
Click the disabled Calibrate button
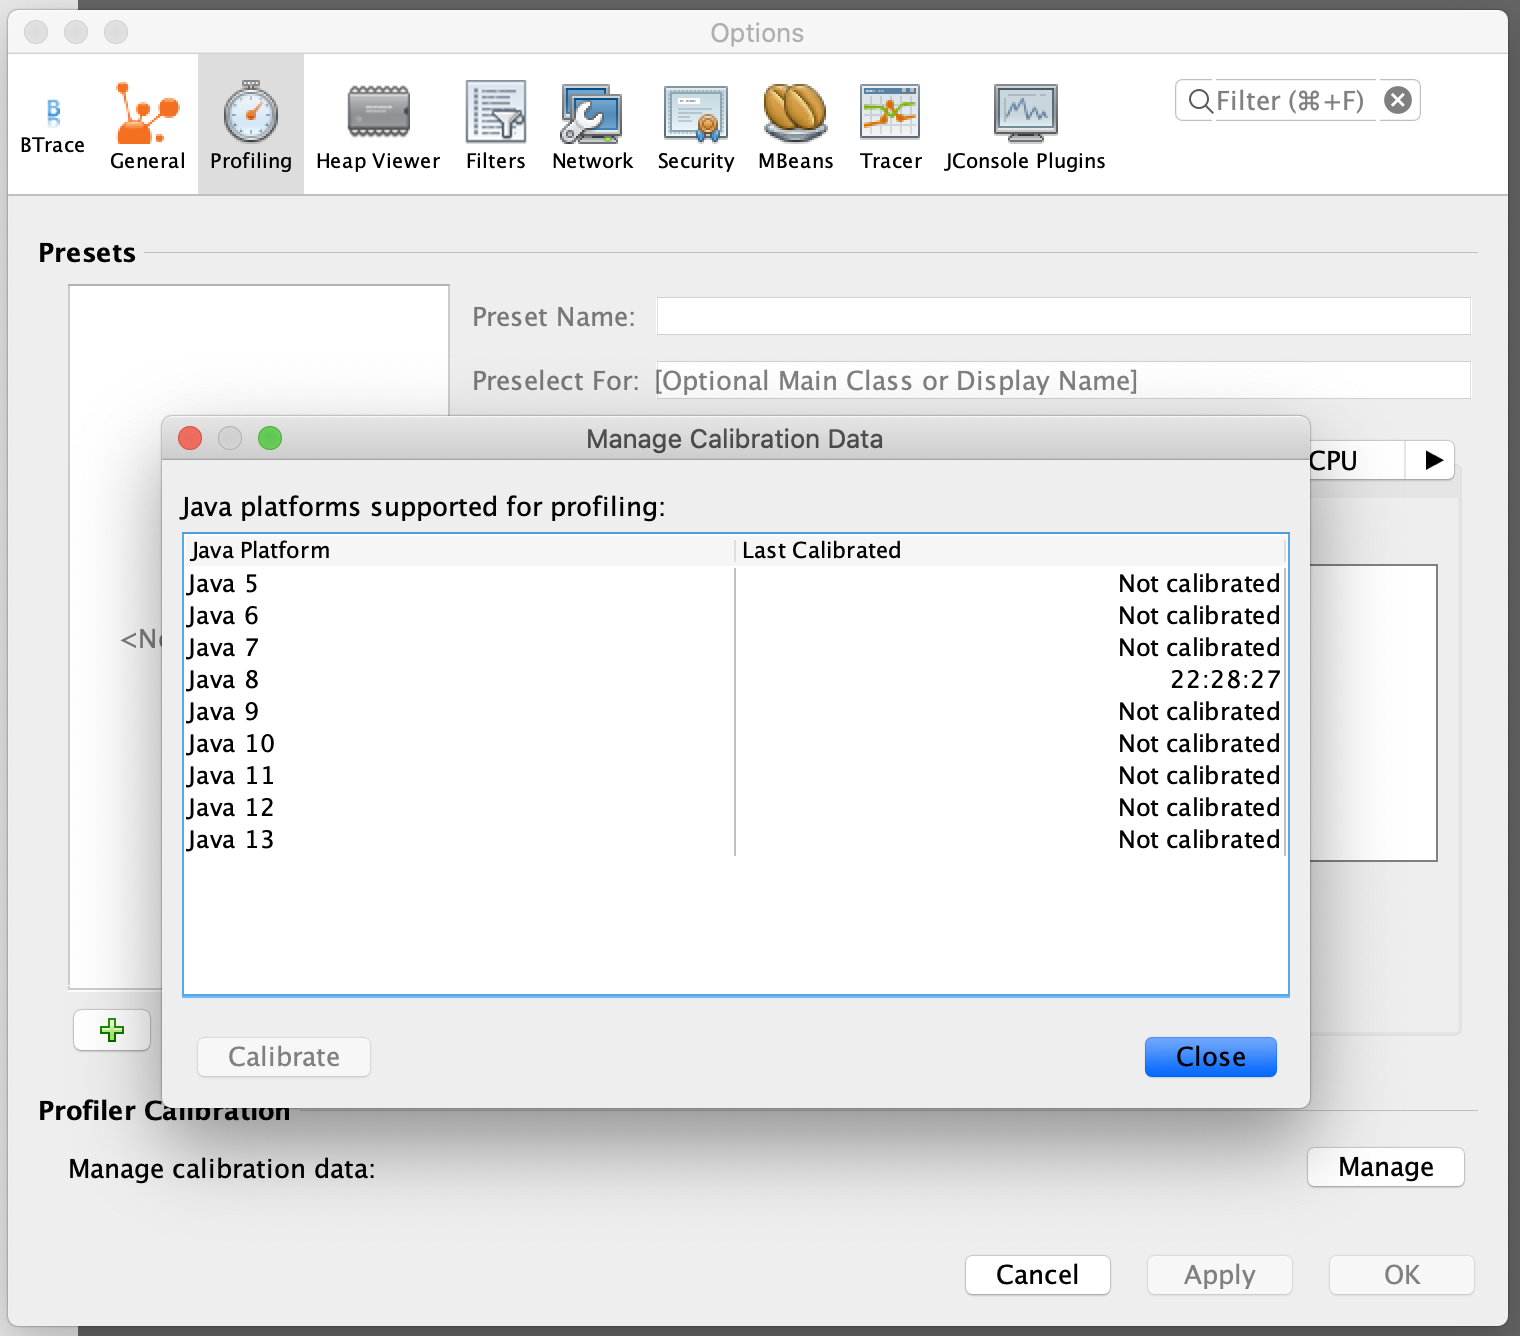pos(284,1057)
